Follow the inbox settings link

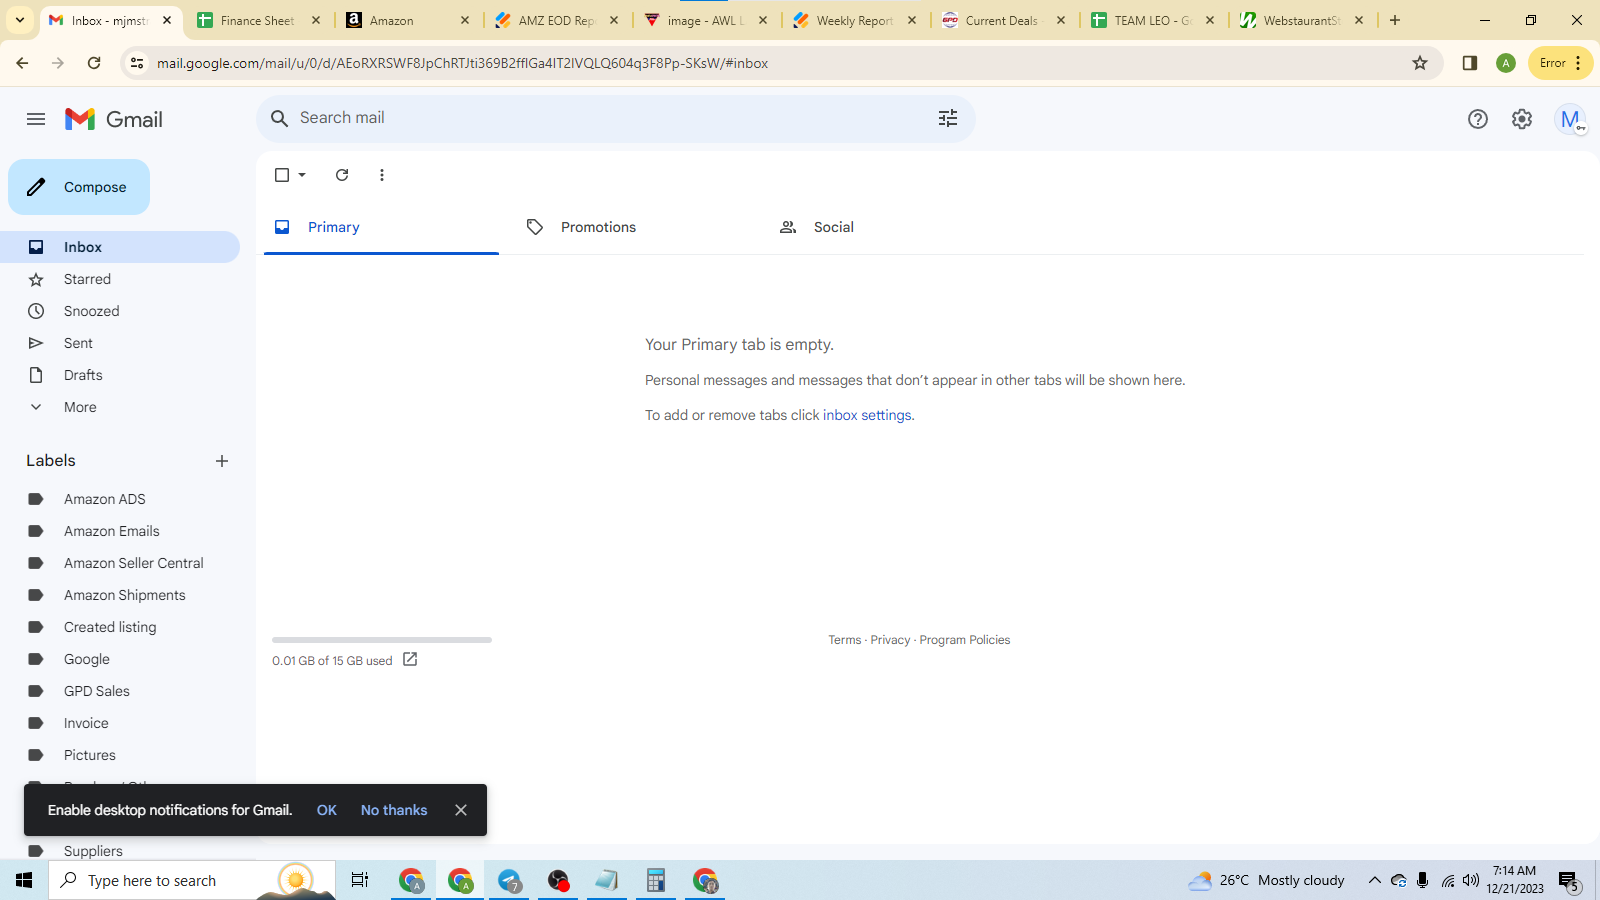(x=867, y=415)
